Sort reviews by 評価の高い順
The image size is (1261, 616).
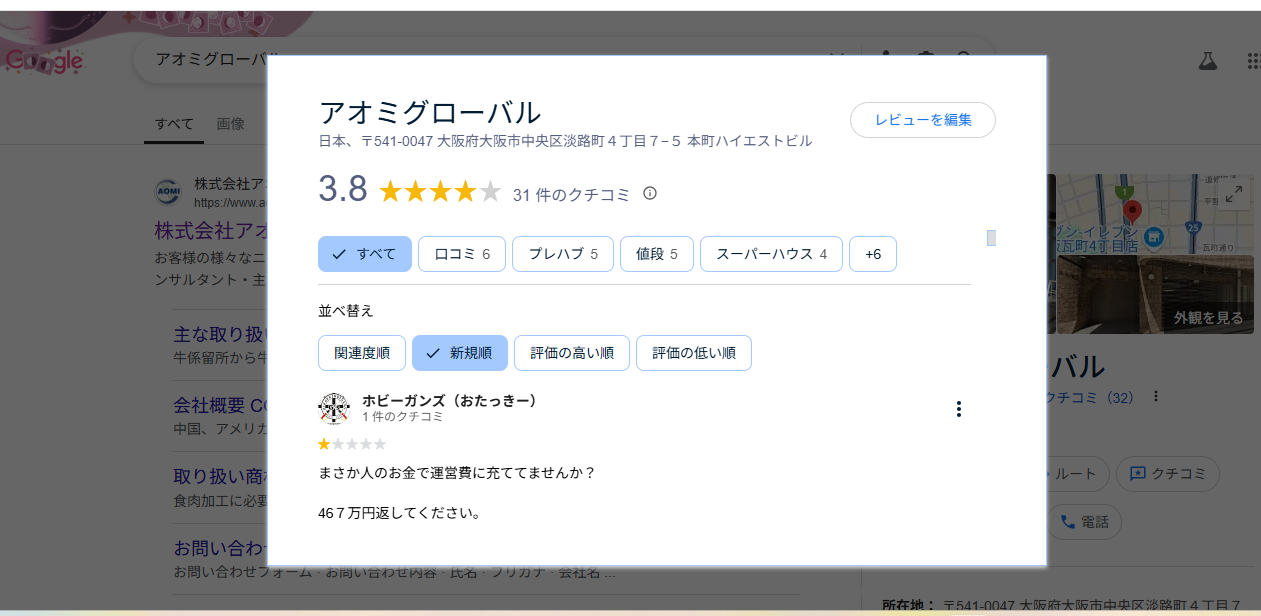pyautogui.click(x=572, y=353)
